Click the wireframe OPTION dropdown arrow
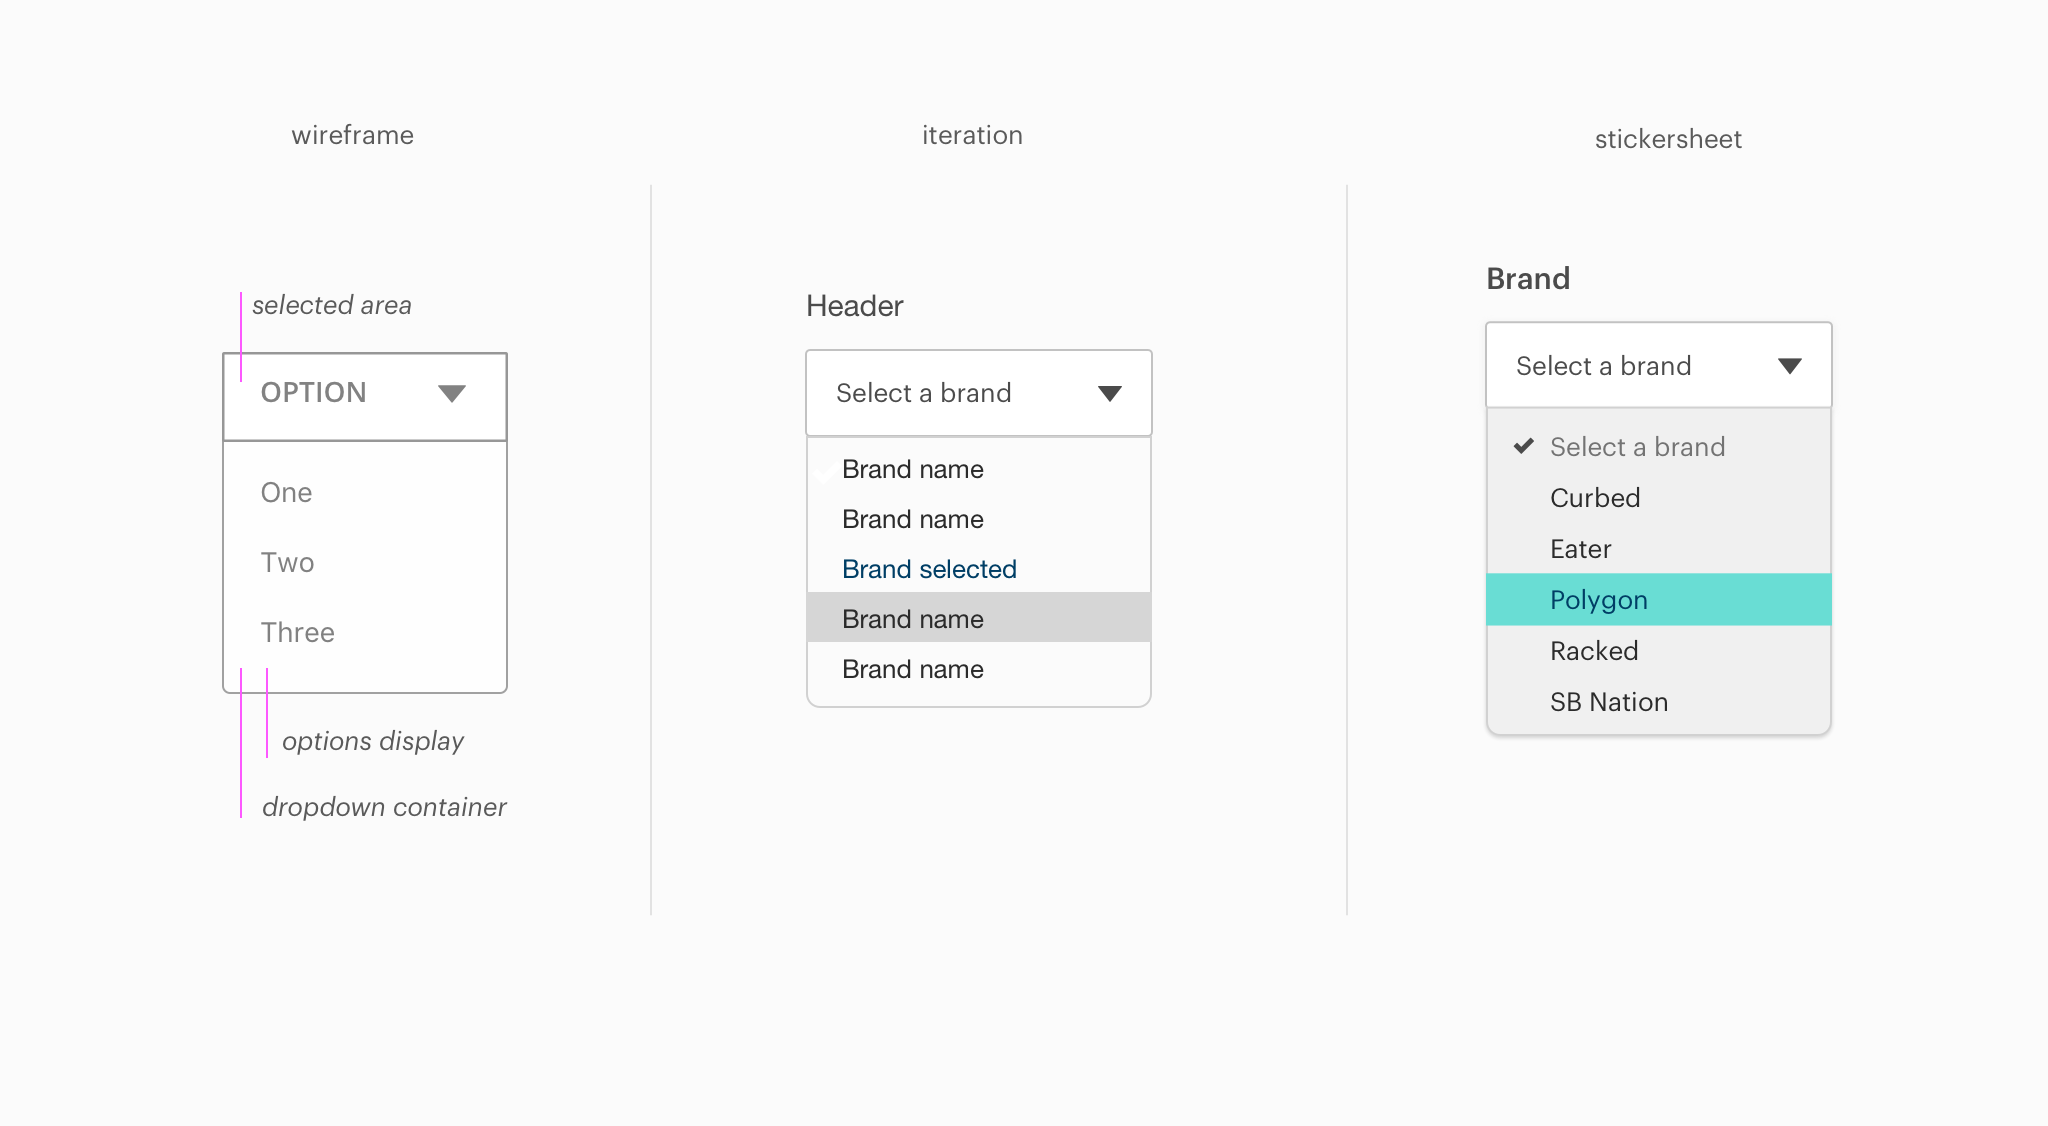The width and height of the screenshot is (2048, 1126). tap(452, 394)
